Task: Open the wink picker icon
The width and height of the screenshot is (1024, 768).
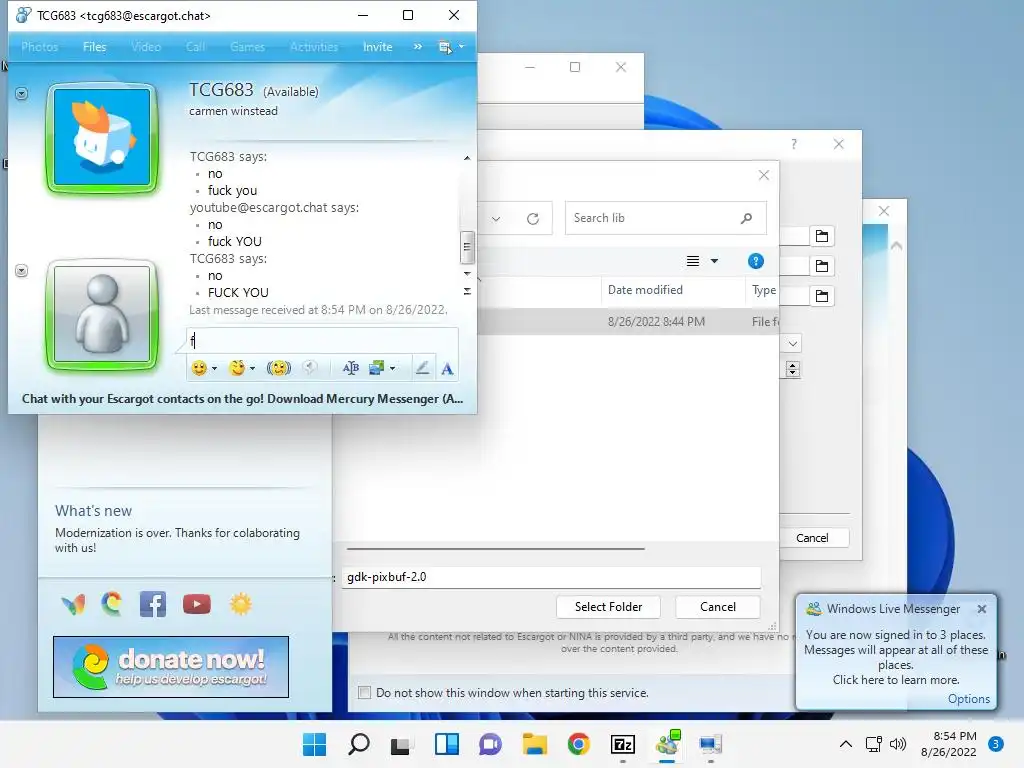Action: coord(237,368)
